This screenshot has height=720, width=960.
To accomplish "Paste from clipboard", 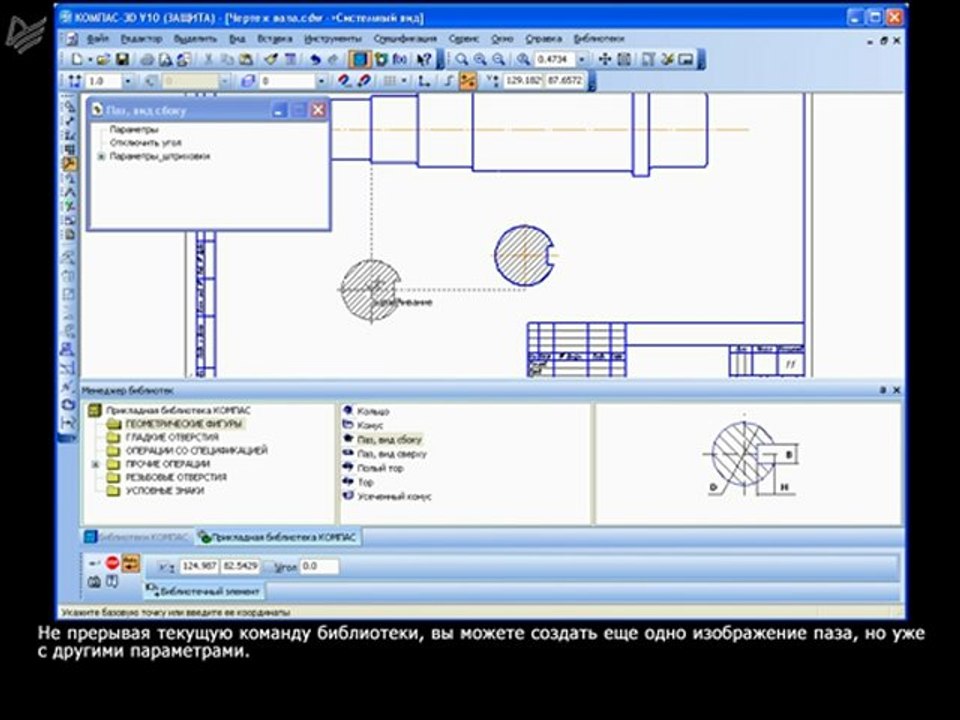I will pyautogui.click(x=246, y=59).
